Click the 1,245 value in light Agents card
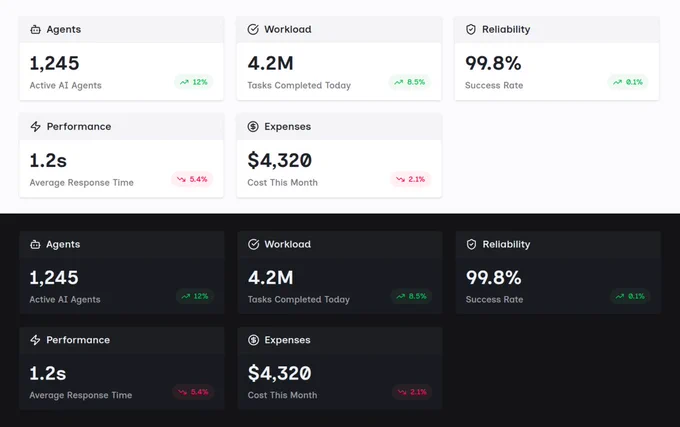This screenshot has height=427, width=680. [54, 63]
